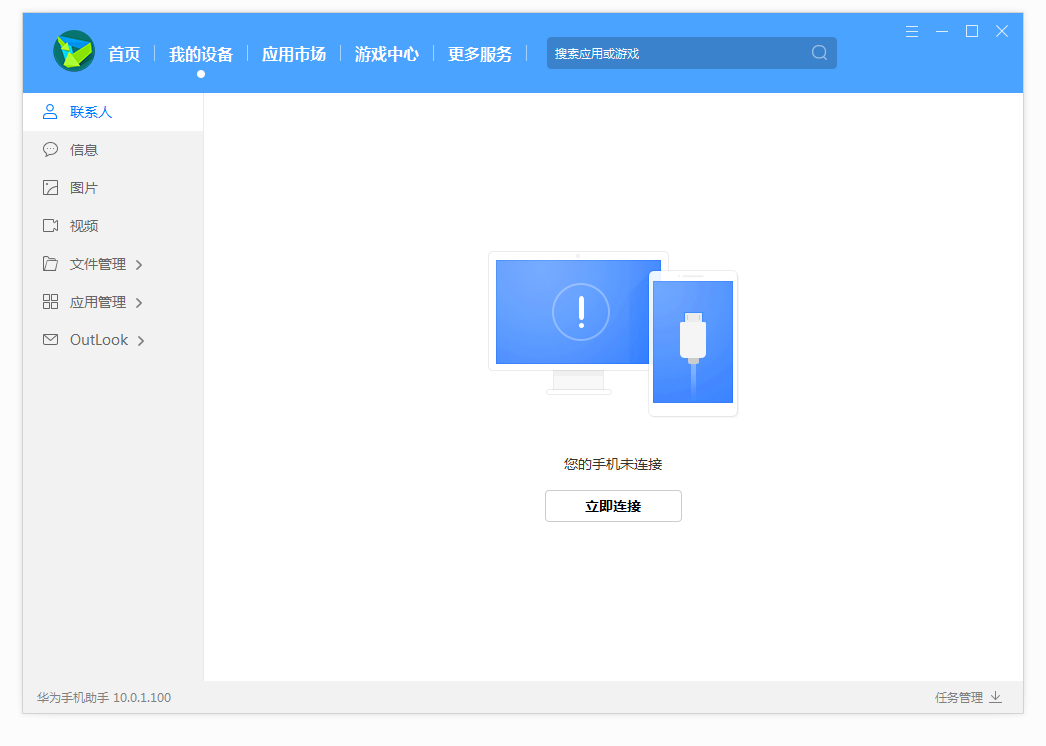
Task: Open the 信息 messages panel via its icon
Action: (50, 149)
